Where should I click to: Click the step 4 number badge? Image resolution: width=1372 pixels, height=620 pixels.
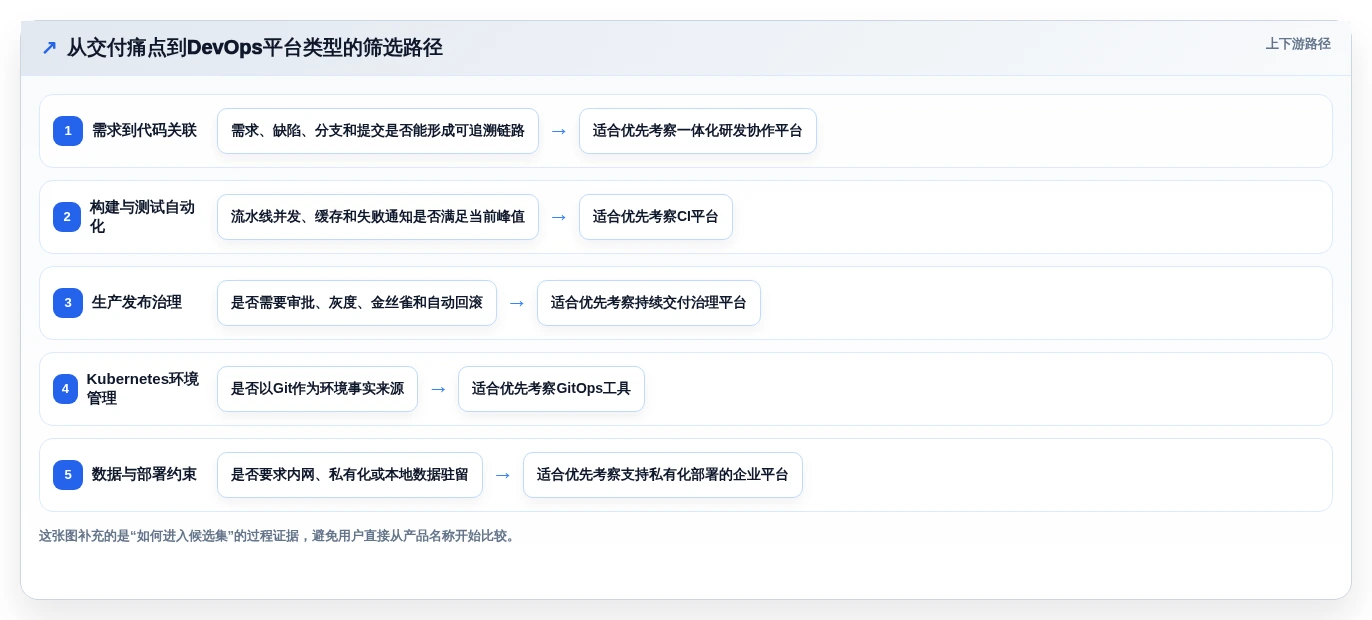click(x=66, y=389)
